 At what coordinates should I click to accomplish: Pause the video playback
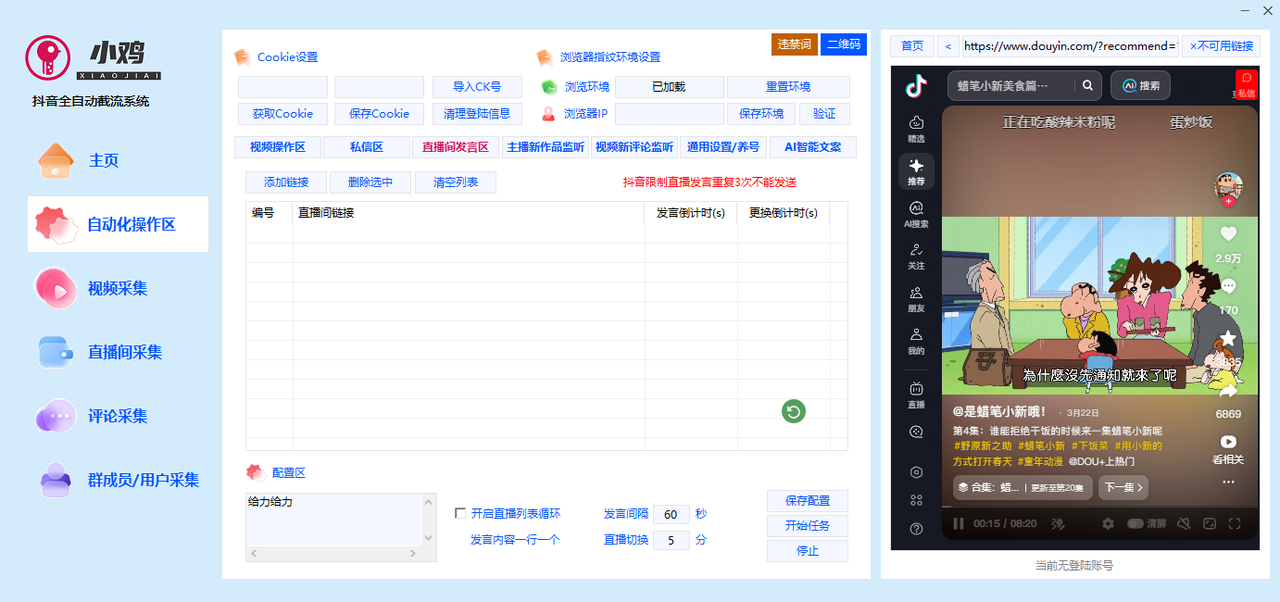pos(958,523)
